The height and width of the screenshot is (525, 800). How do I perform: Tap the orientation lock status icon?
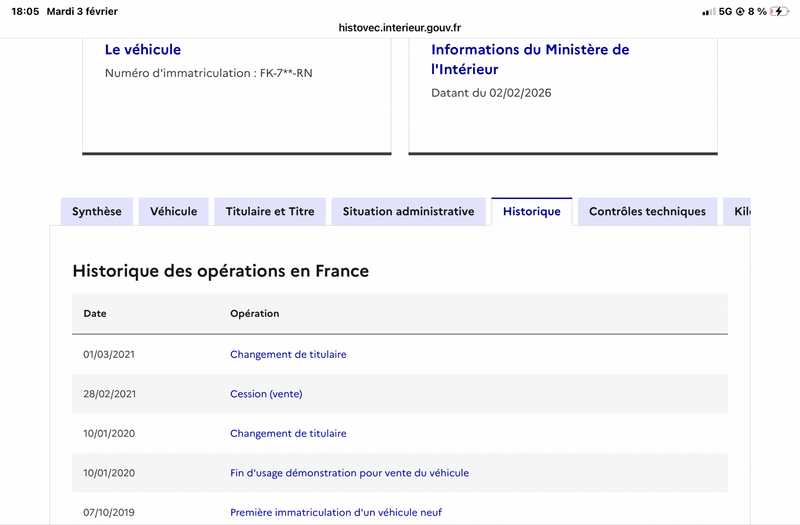[x=741, y=11]
